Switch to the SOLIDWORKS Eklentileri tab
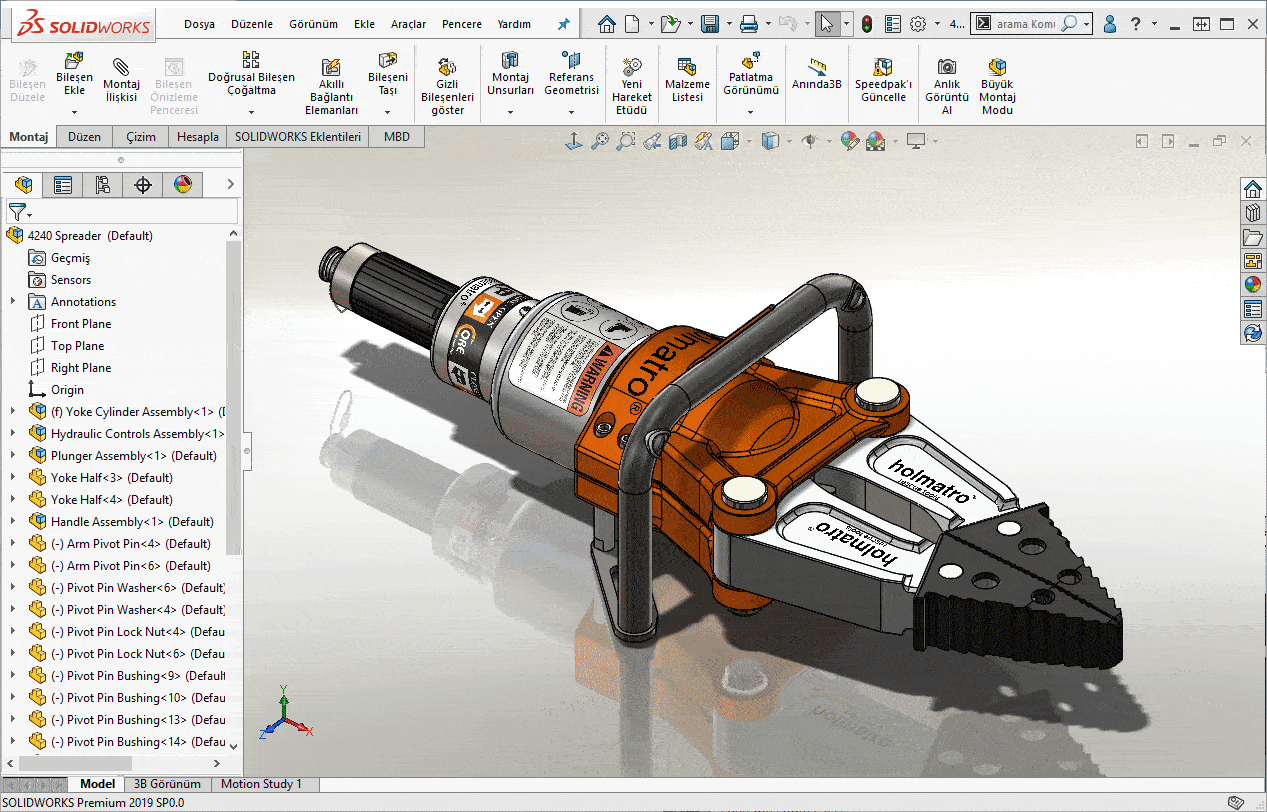 click(x=298, y=137)
